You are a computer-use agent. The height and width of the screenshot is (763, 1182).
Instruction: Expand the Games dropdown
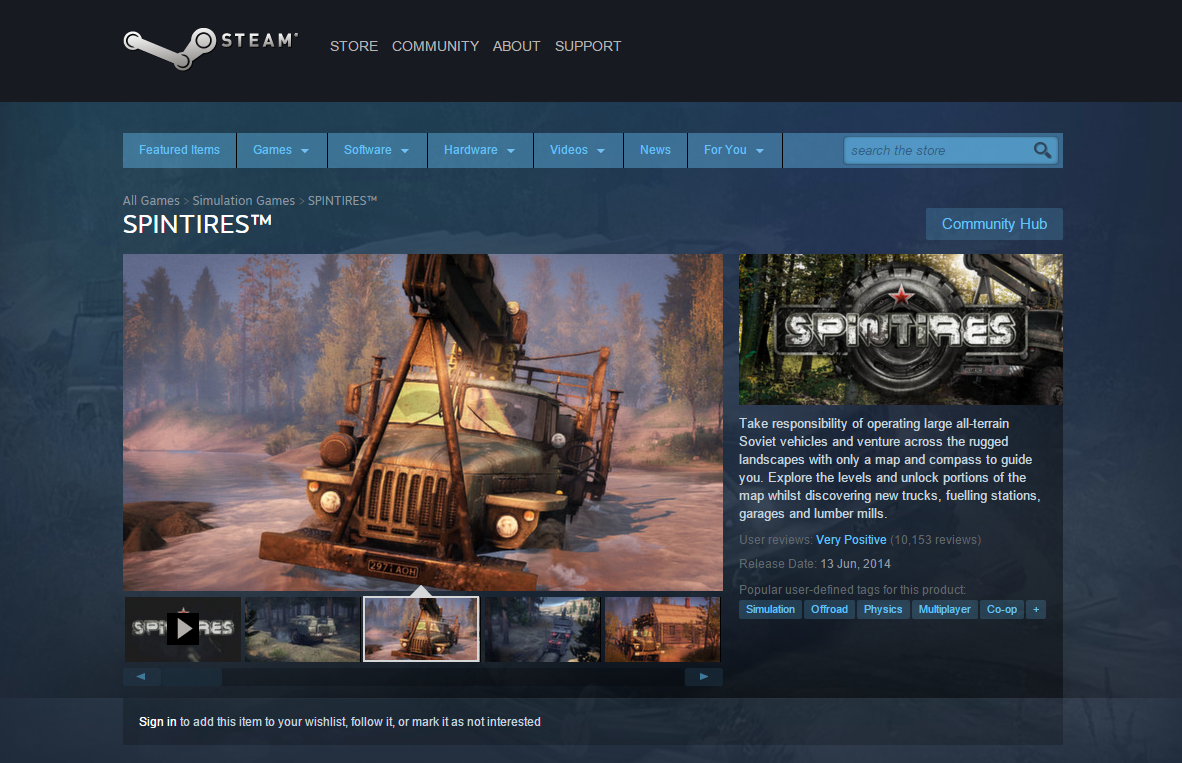click(x=281, y=150)
